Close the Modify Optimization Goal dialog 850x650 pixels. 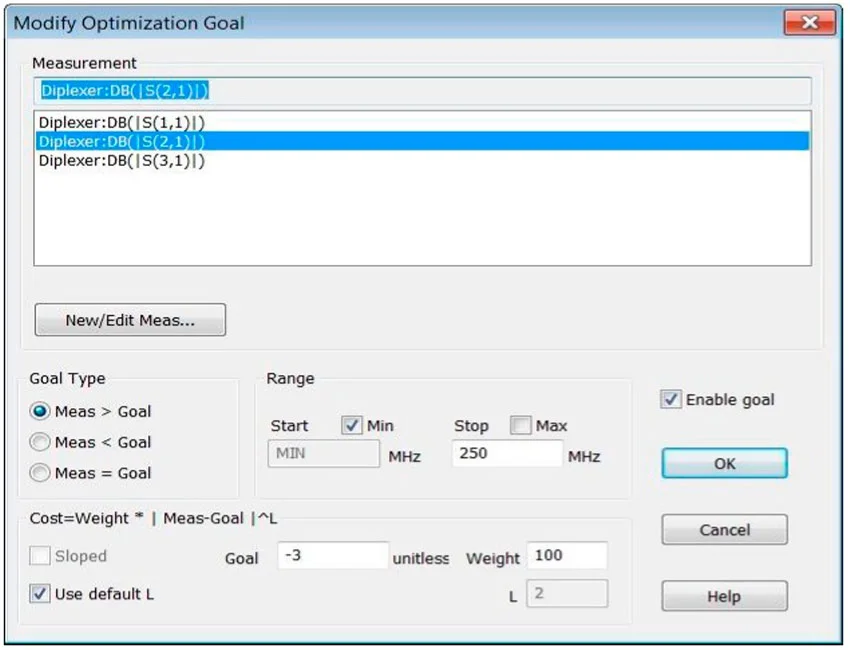(808, 23)
